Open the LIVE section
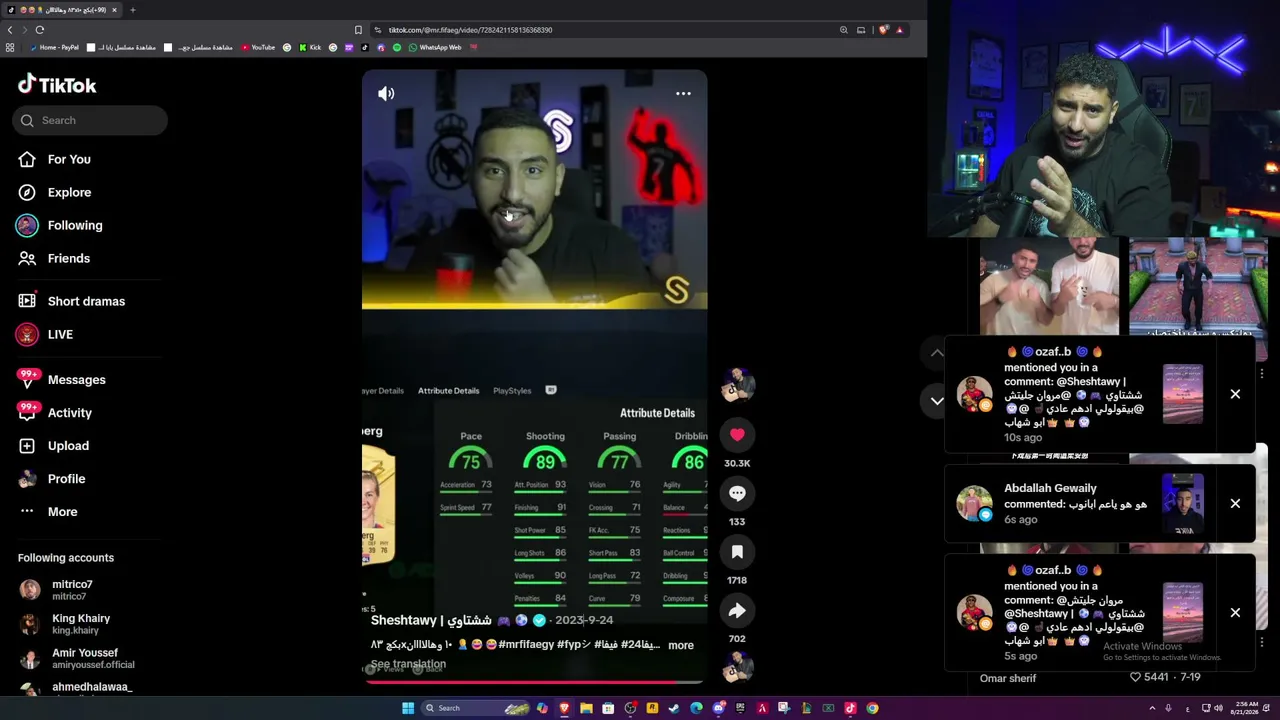Viewport: 1280px width, 720px height. pos(60,334)
